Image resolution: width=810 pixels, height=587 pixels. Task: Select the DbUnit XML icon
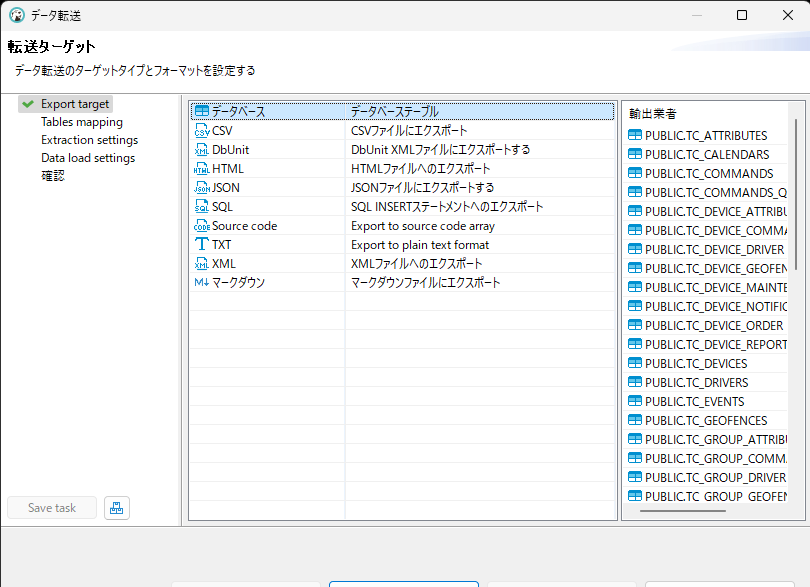[201, 150]
